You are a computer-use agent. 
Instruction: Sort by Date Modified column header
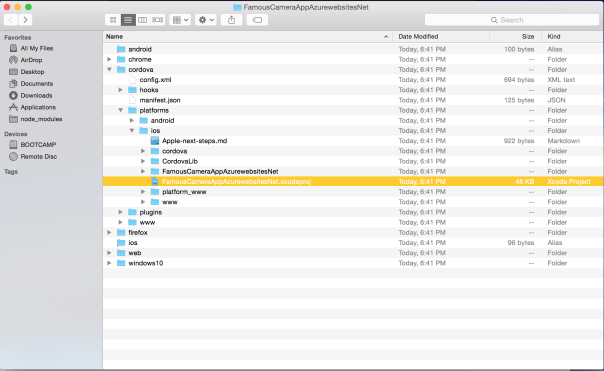441,37
